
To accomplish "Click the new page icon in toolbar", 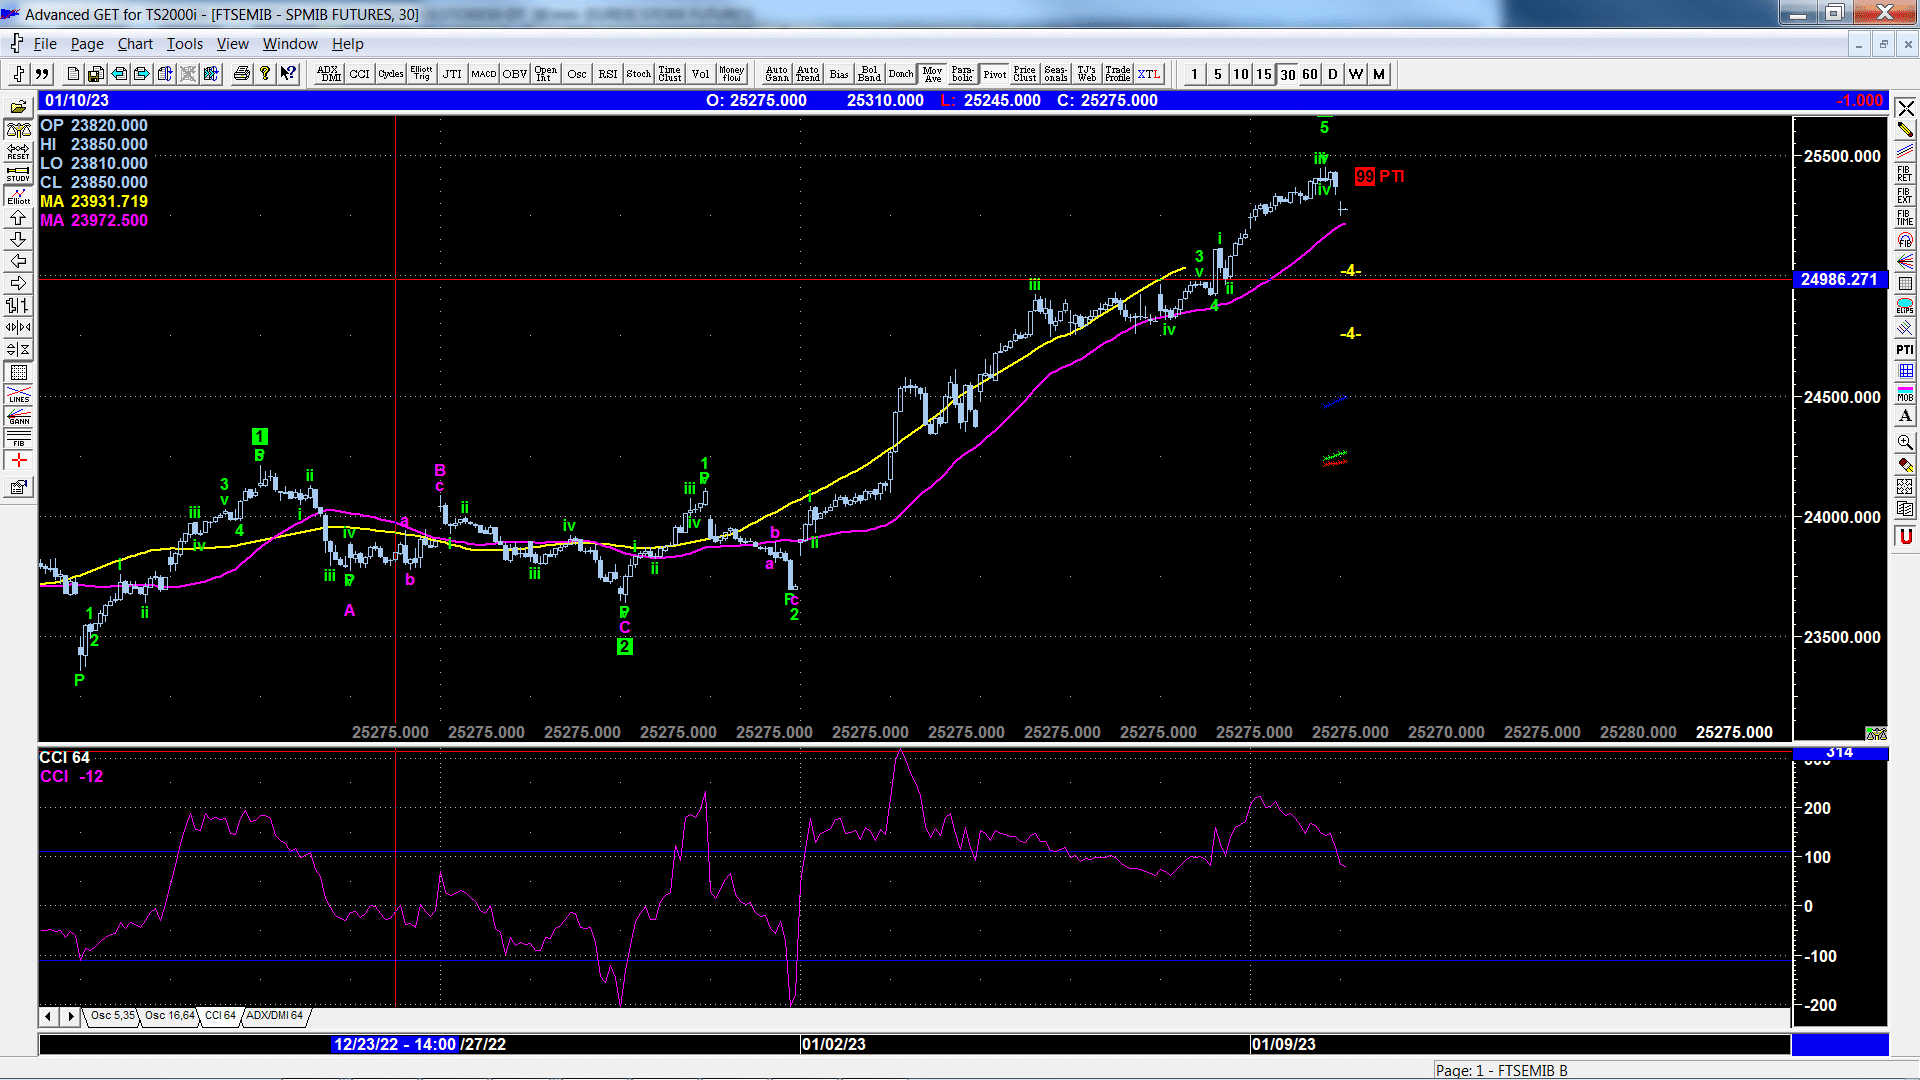I will (73, 74).
